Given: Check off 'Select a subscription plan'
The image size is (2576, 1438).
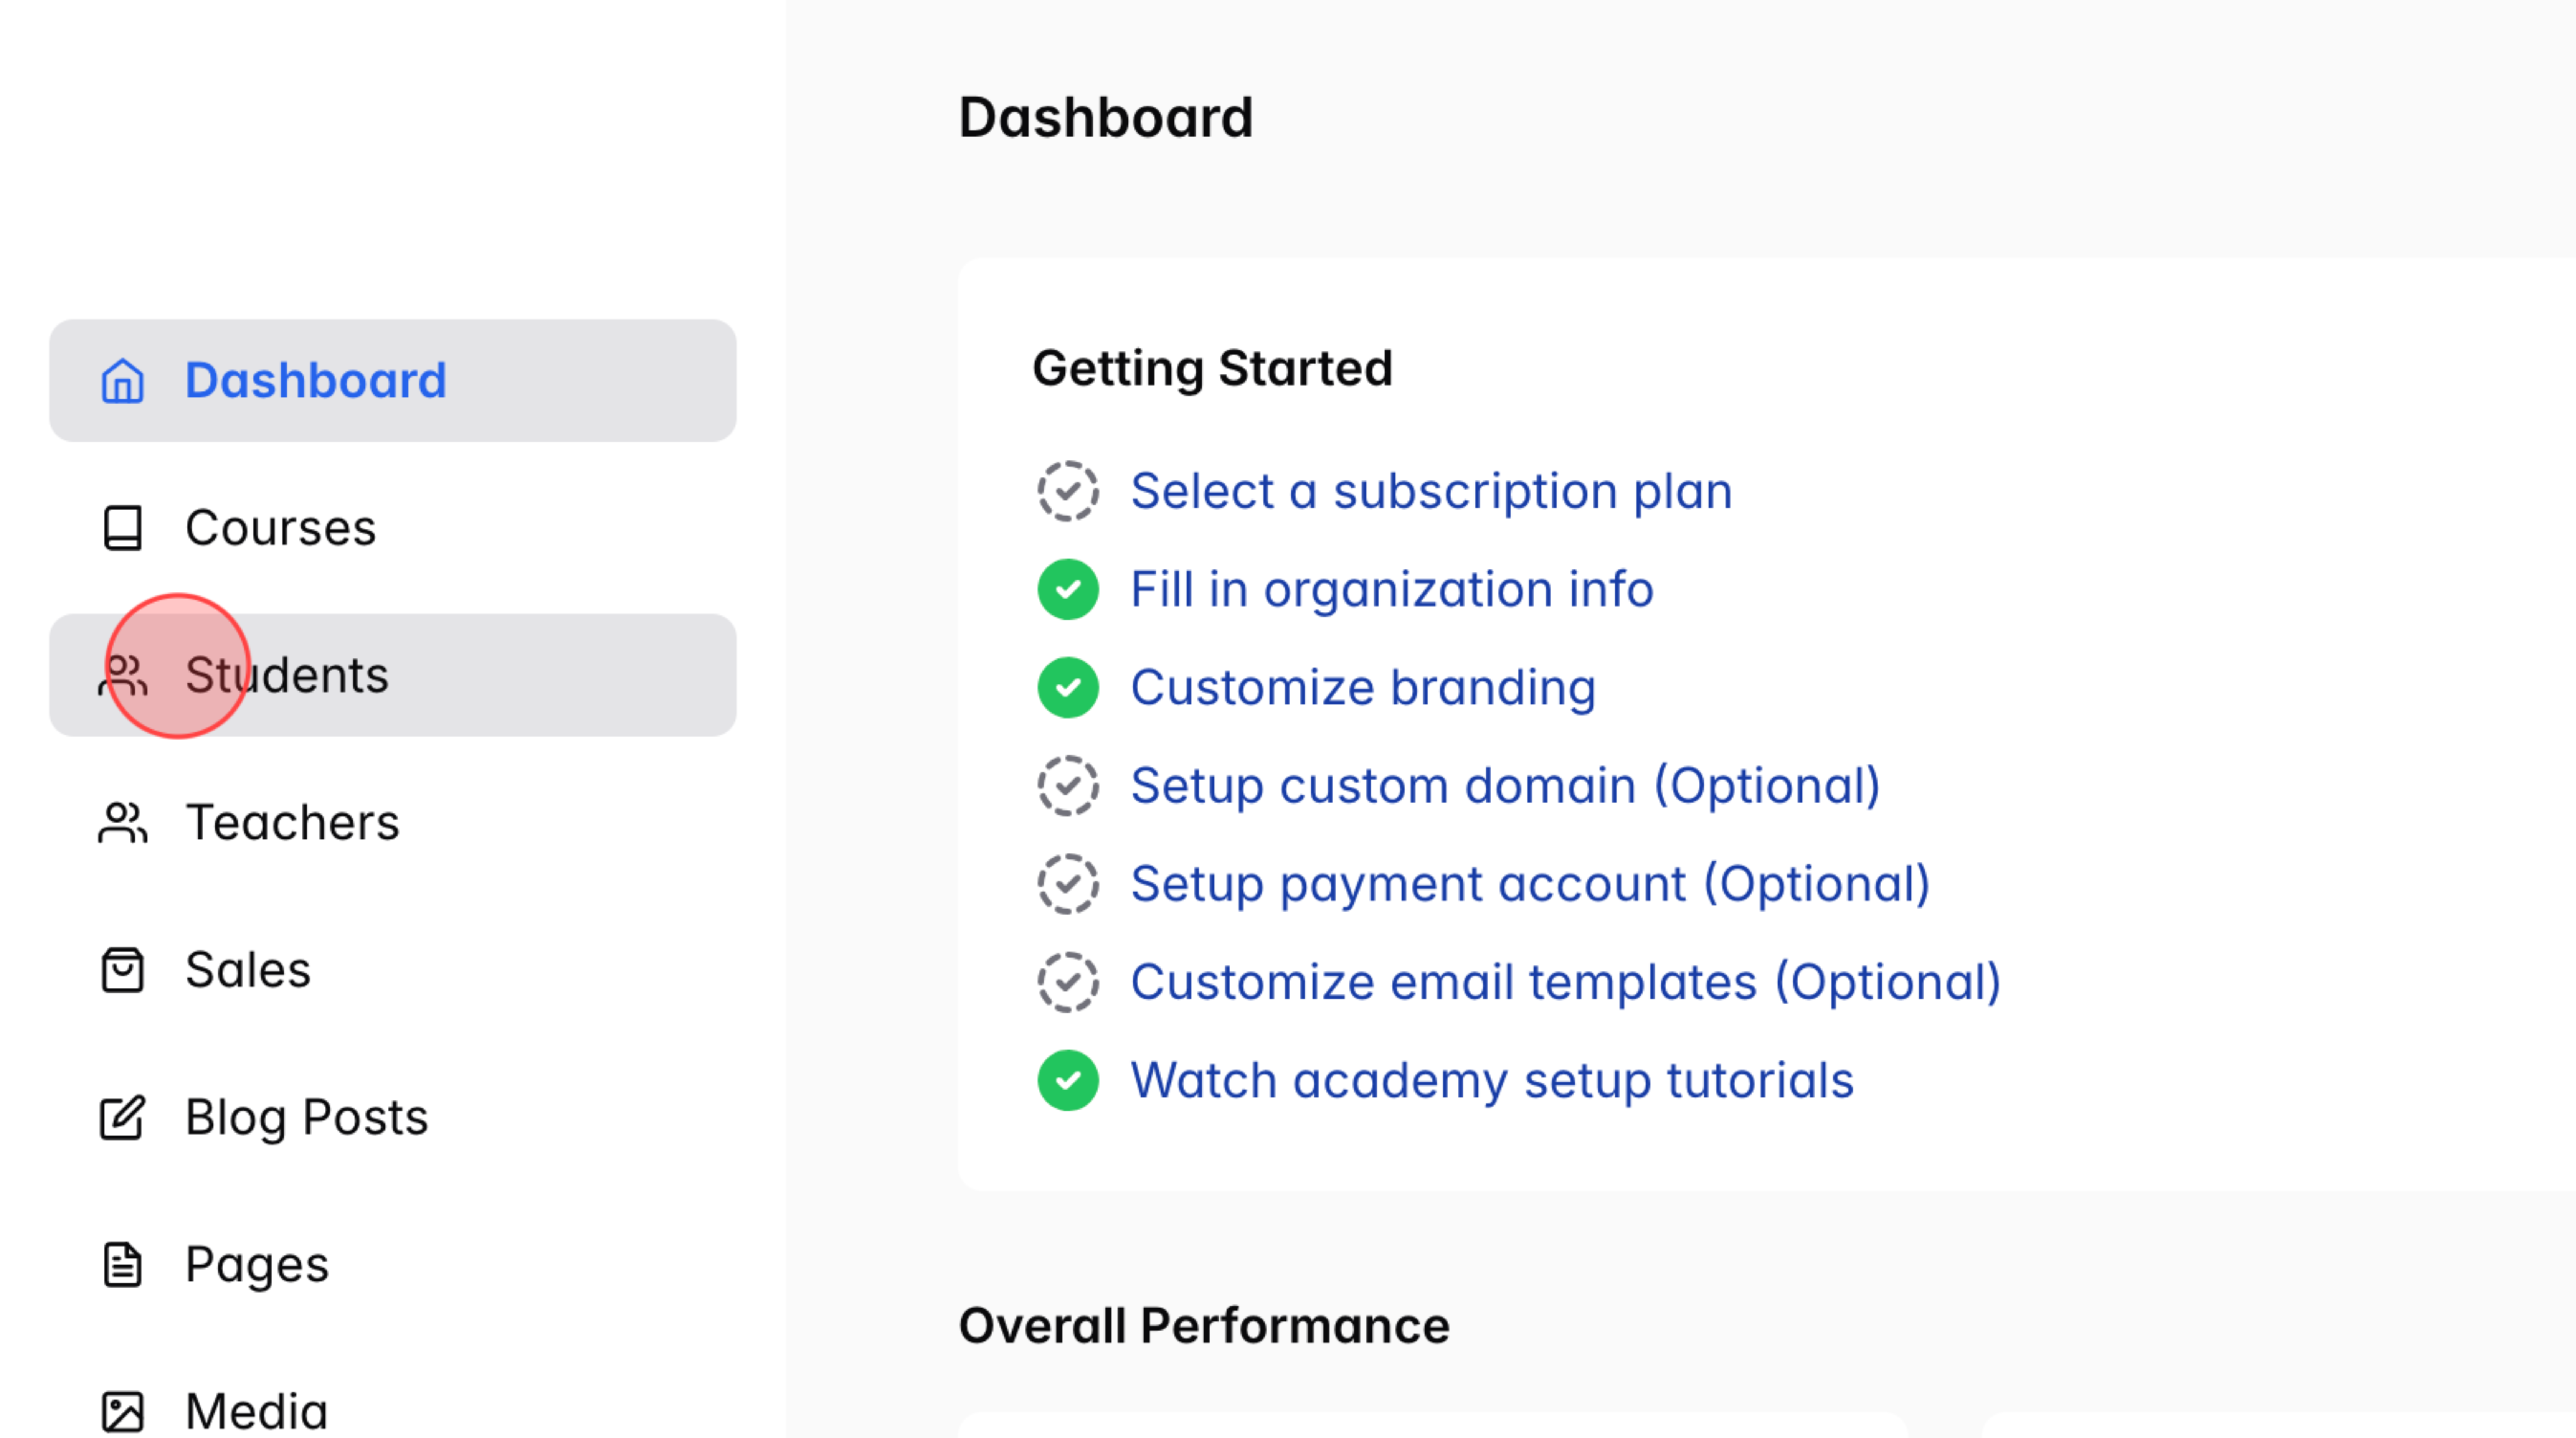Looking at the screenshot, I should pos(1068,490).
